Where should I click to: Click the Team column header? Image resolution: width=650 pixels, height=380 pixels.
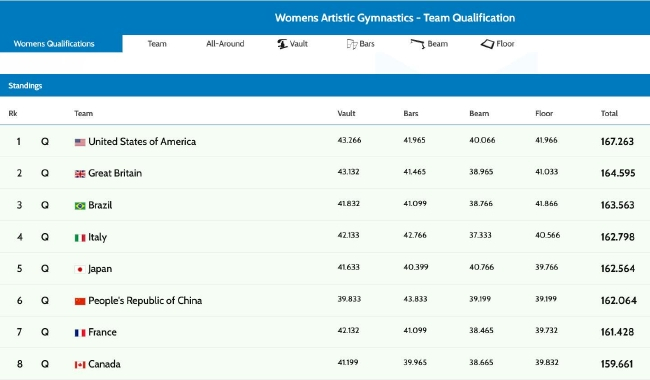pyautogui.click(x=83, y=113)
